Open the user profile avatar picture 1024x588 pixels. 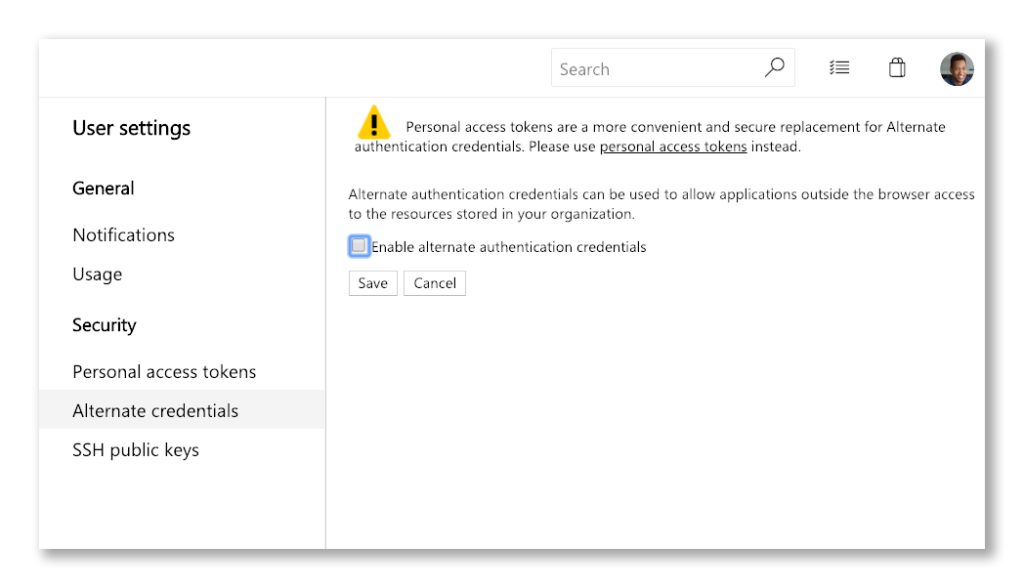[957, 68]
